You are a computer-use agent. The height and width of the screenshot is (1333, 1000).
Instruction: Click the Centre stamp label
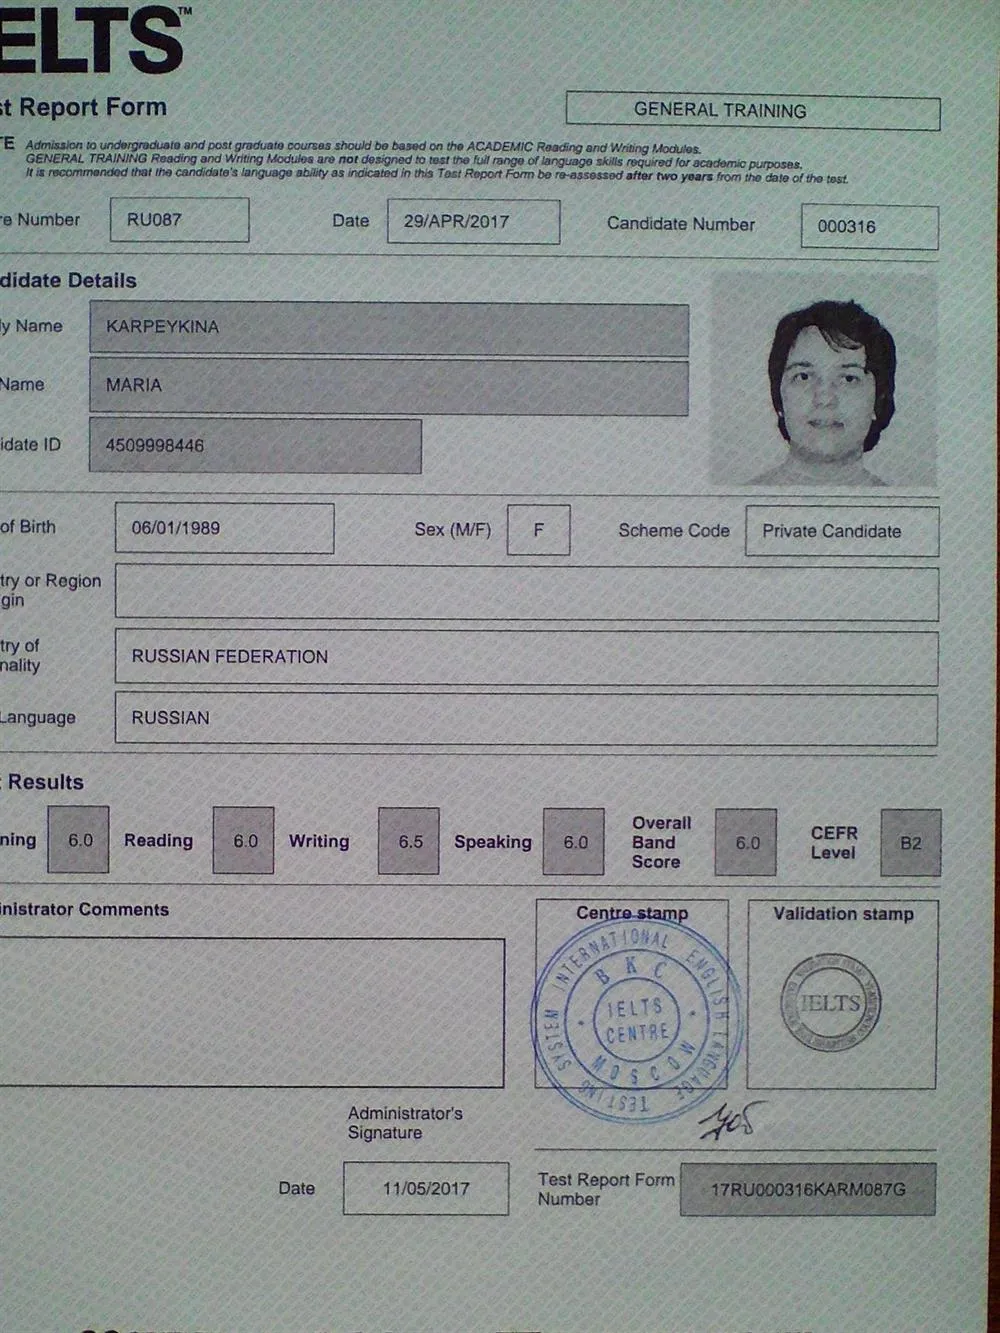click(632, 913)
